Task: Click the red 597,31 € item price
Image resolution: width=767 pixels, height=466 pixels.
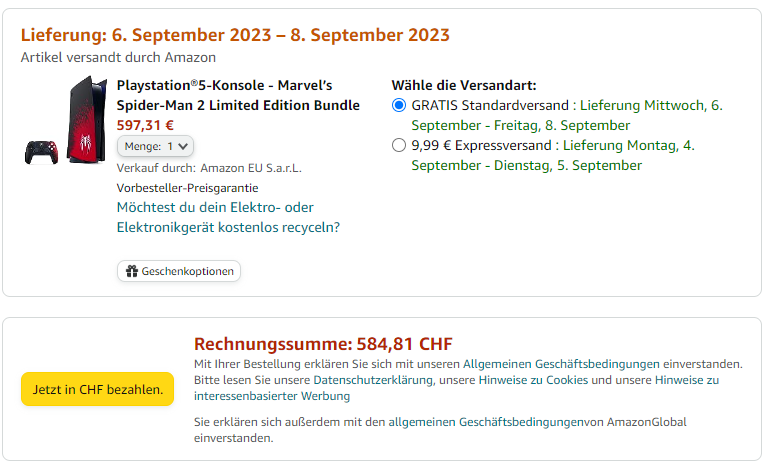Action: (x=145, y=125)
